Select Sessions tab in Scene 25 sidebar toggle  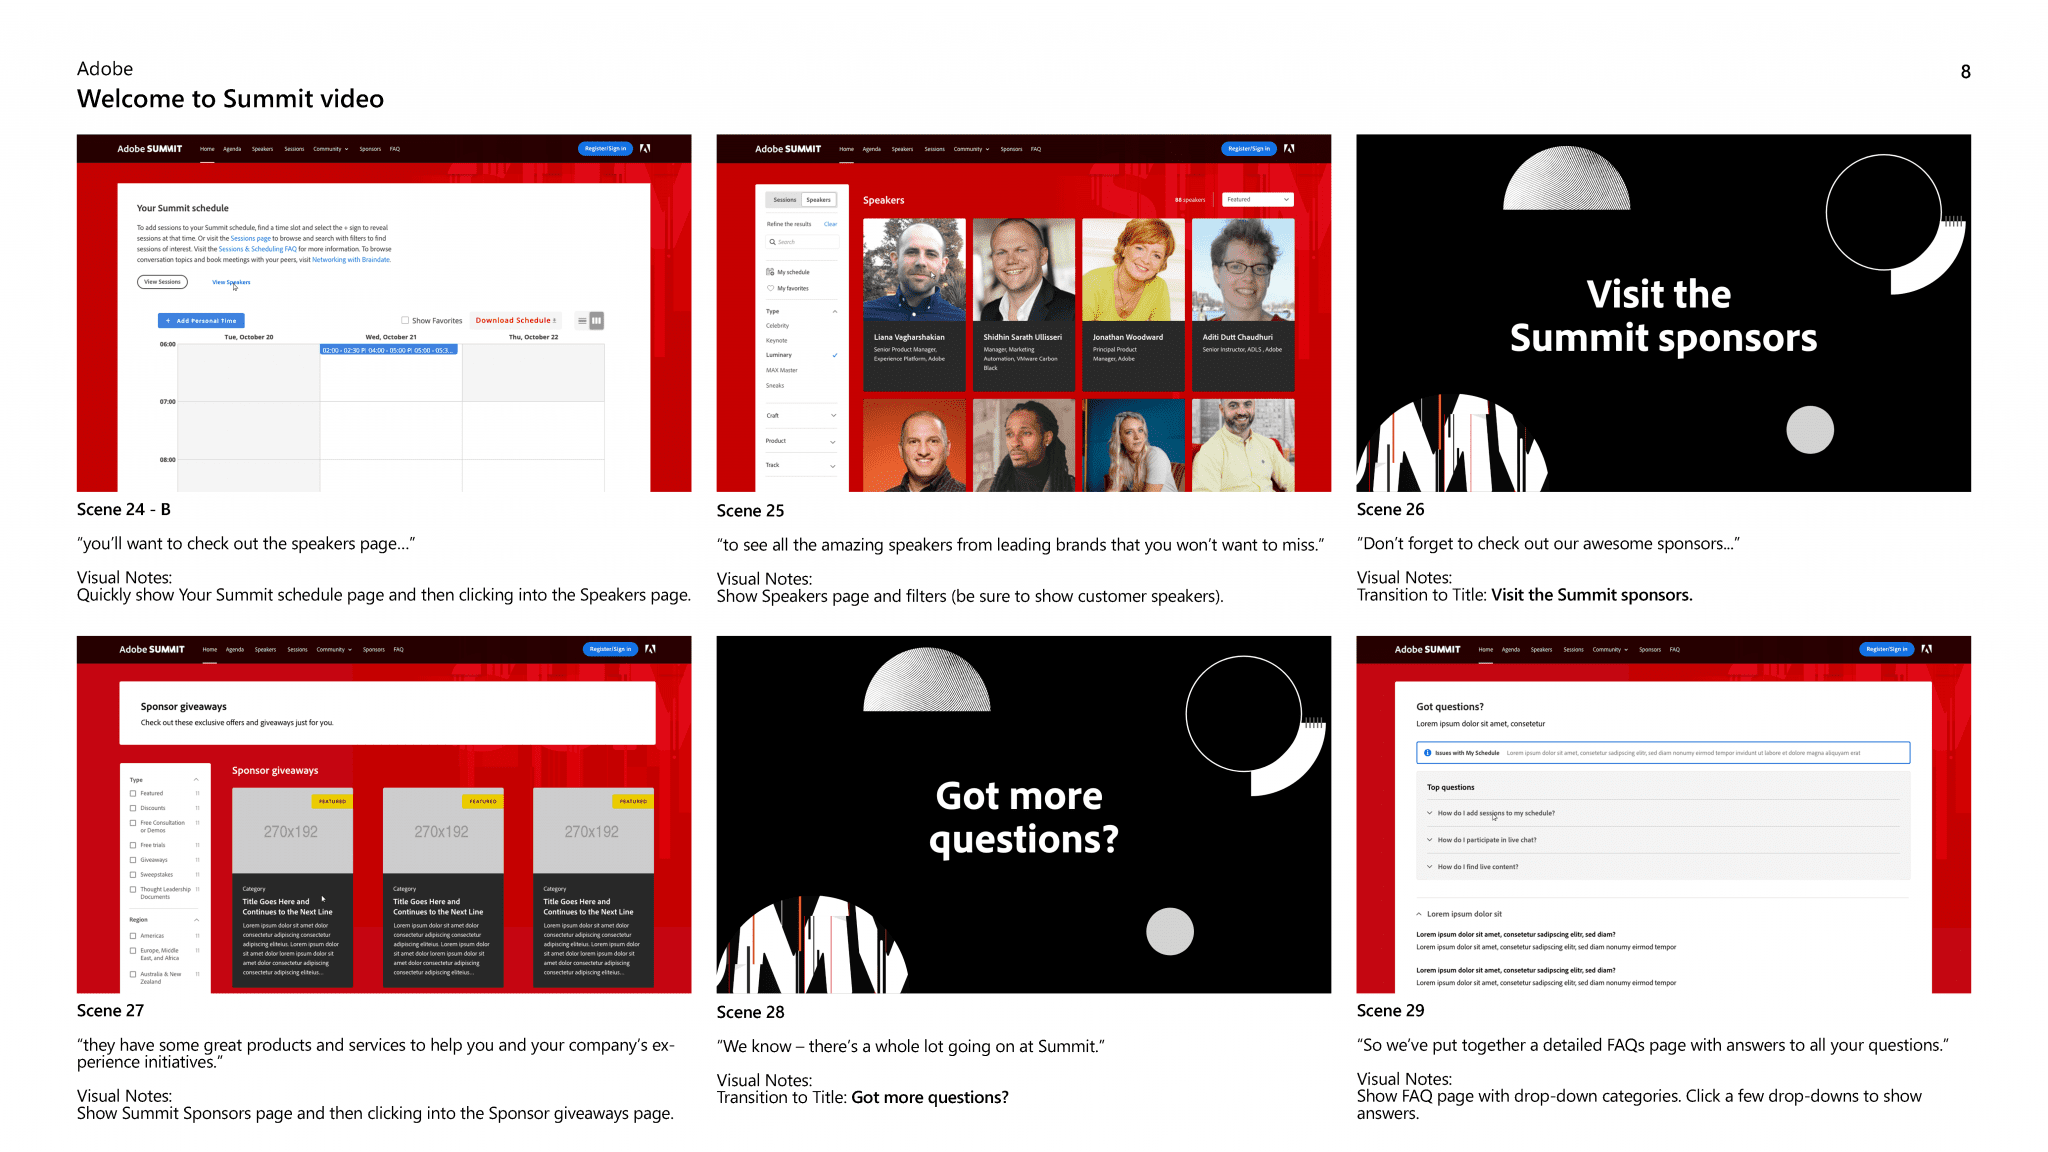pos(785,200)
